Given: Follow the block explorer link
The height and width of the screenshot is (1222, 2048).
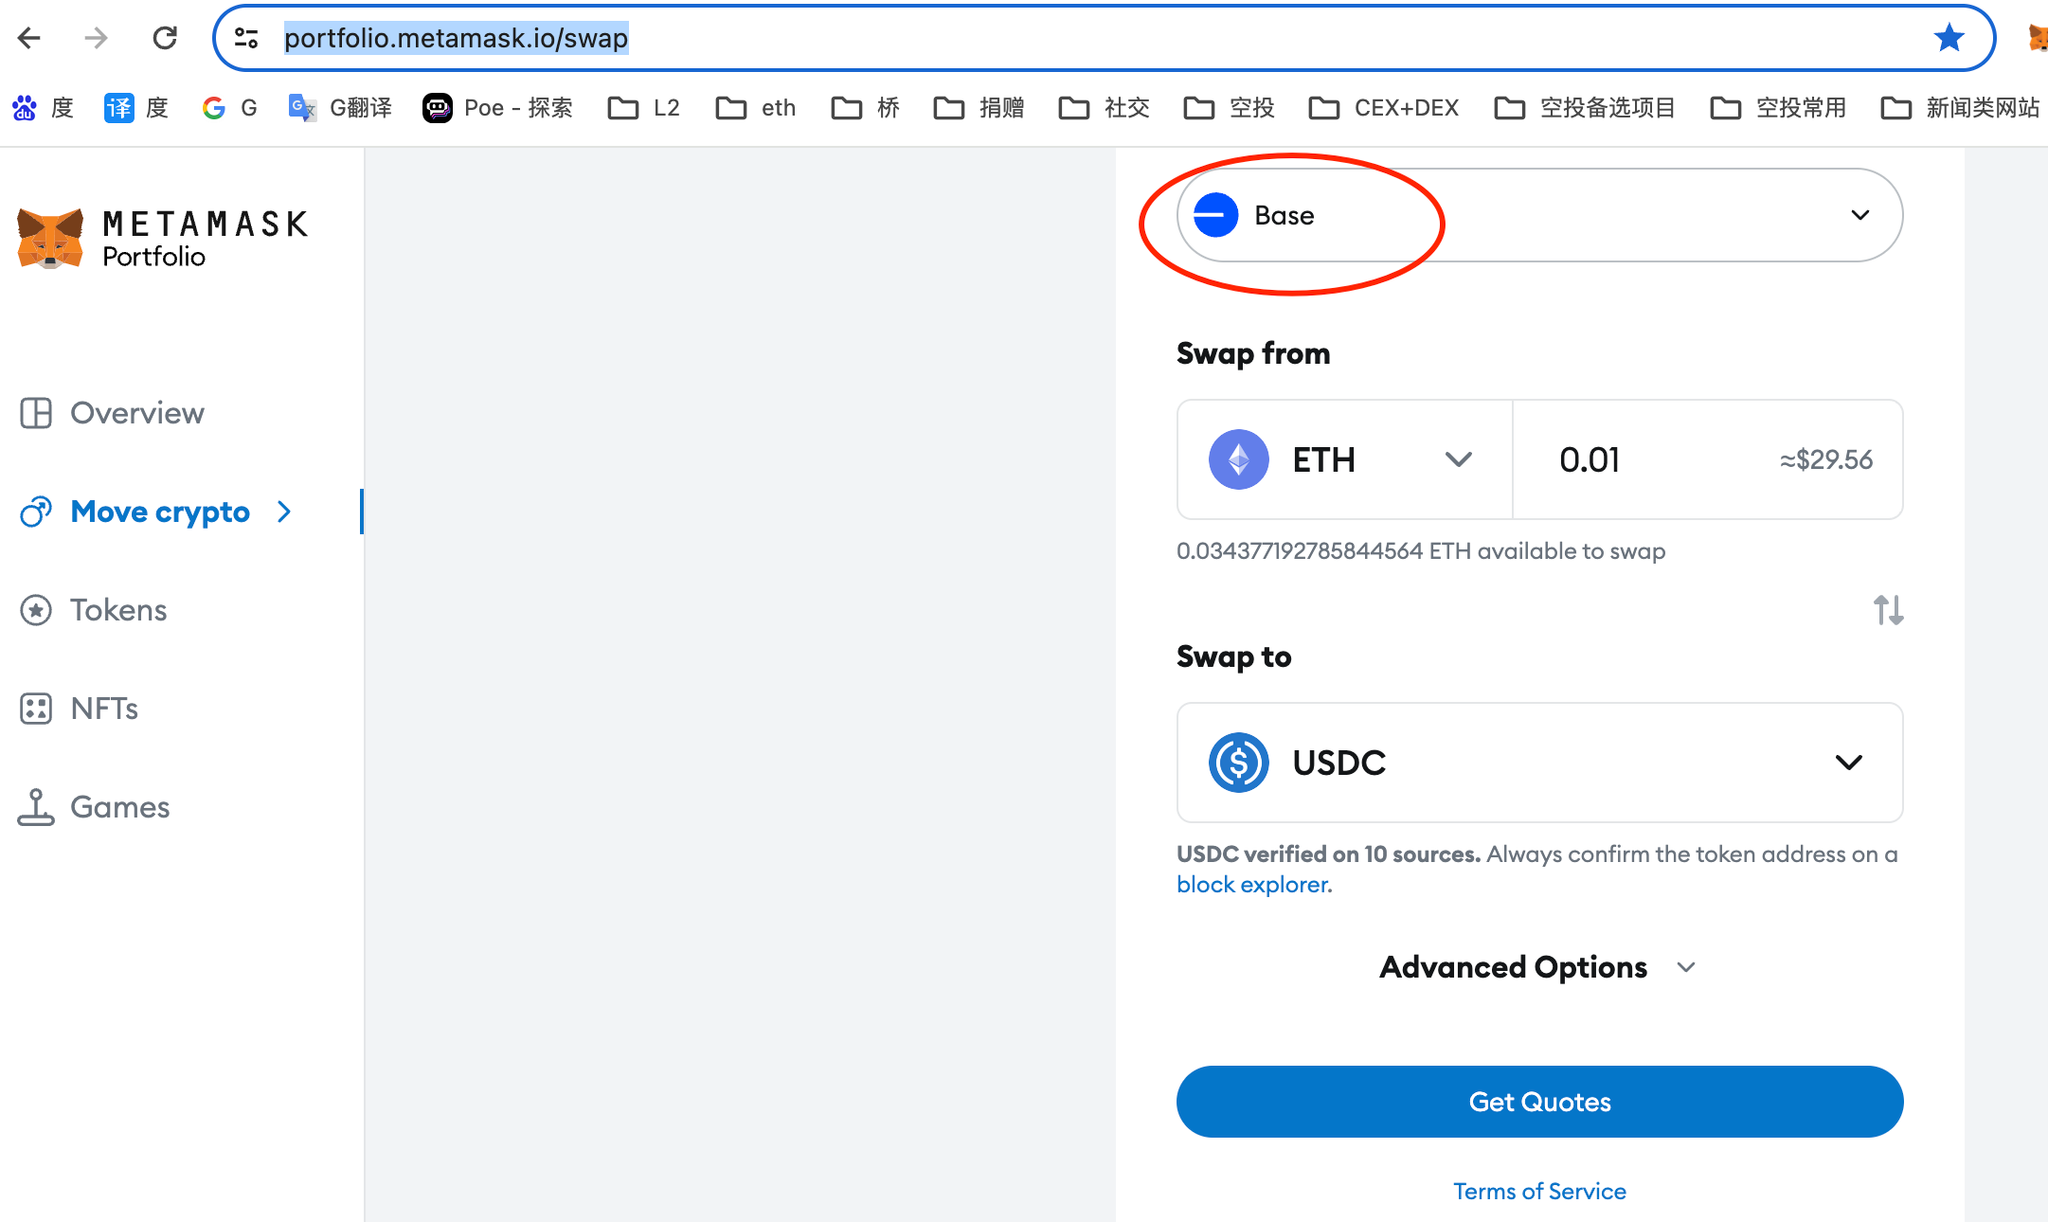Looking at the screenshot, I should pyautogui.click(x=1253, y=885).
